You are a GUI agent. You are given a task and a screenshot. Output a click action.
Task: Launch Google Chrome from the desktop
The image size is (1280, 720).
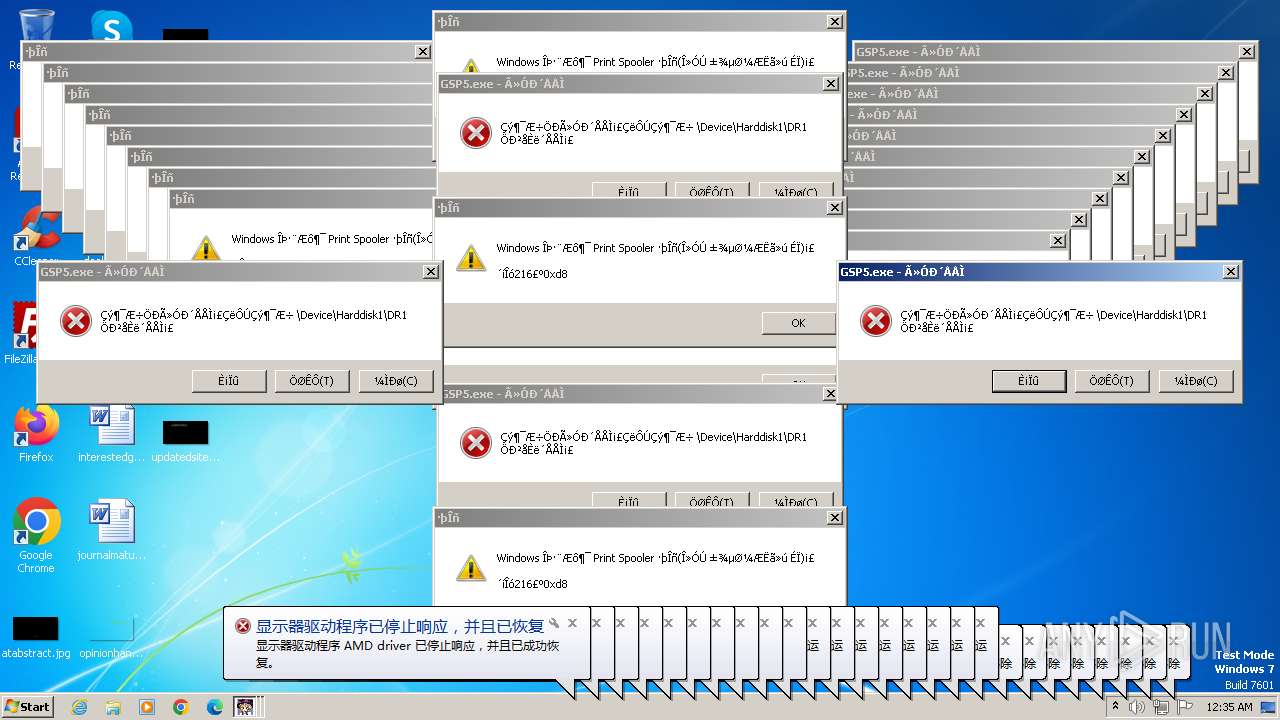click(36, 536)
